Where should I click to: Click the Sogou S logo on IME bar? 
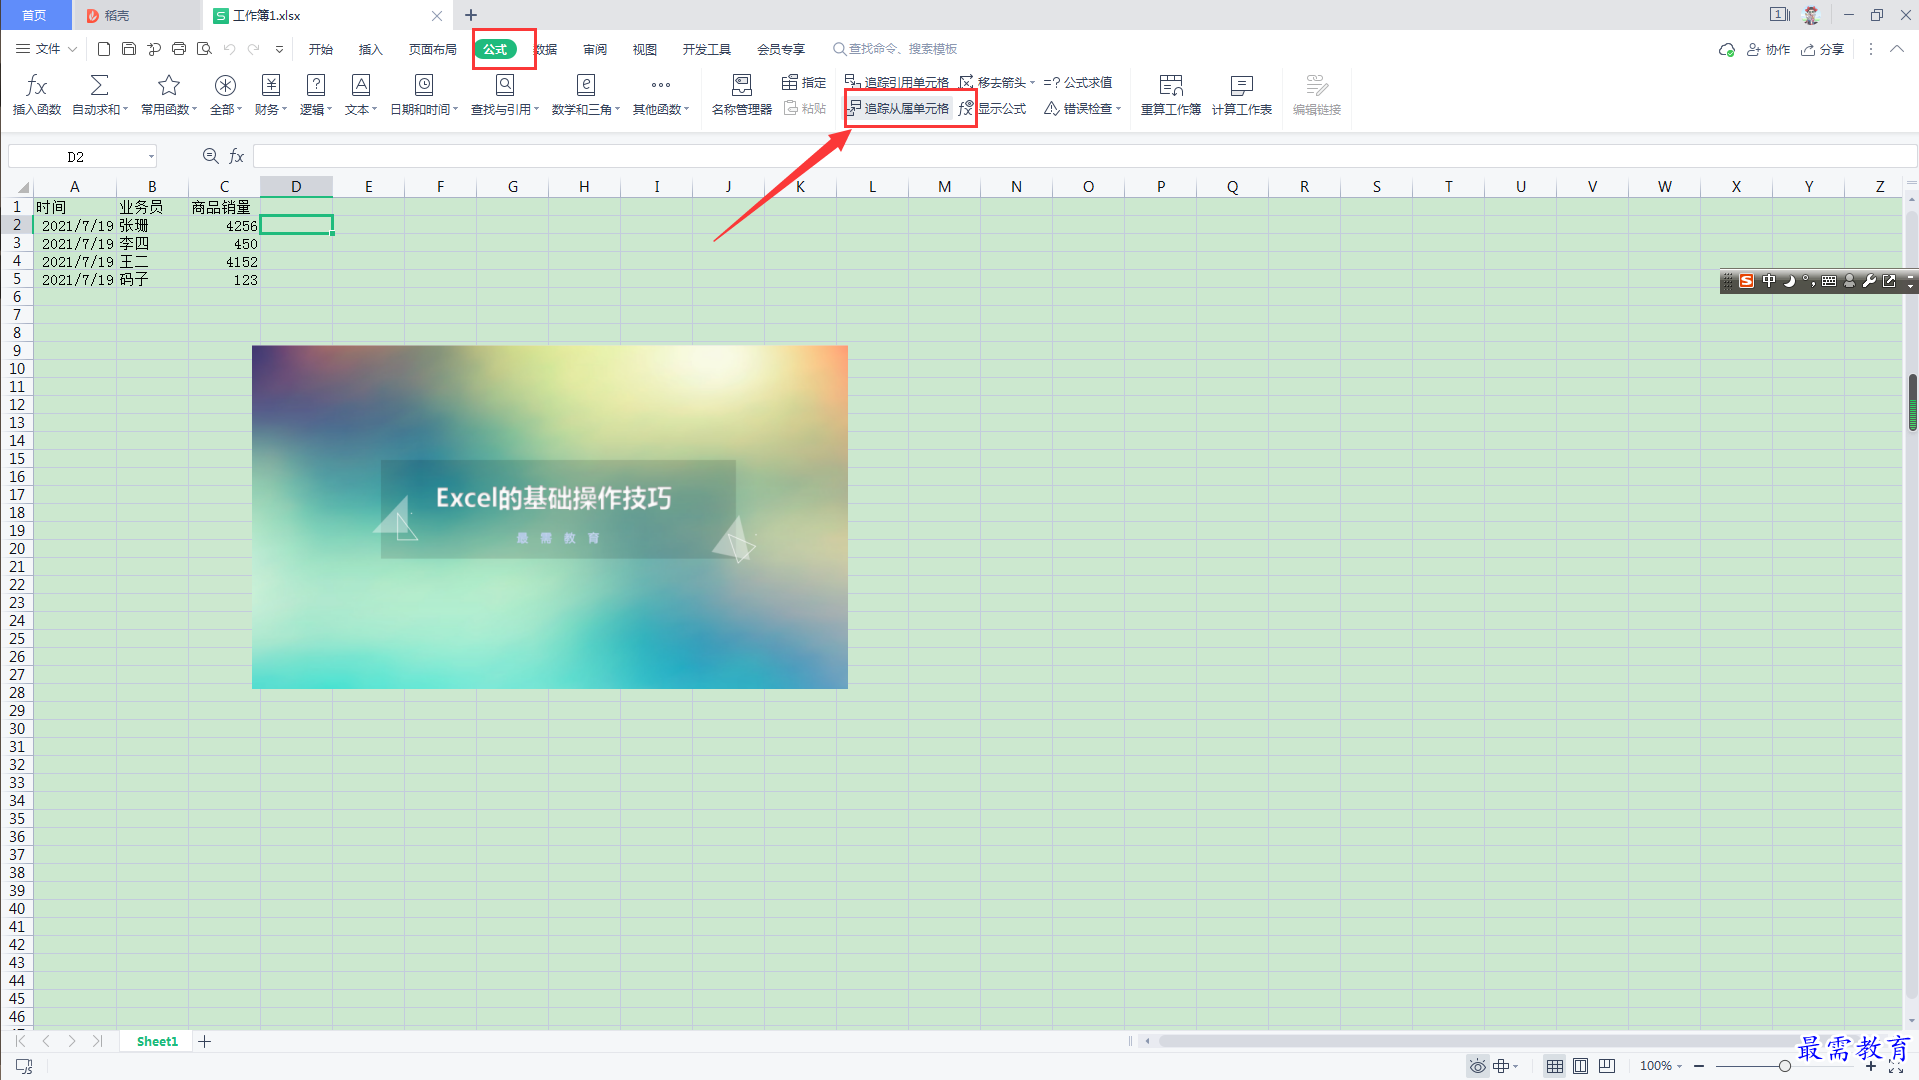[1746, 282]
